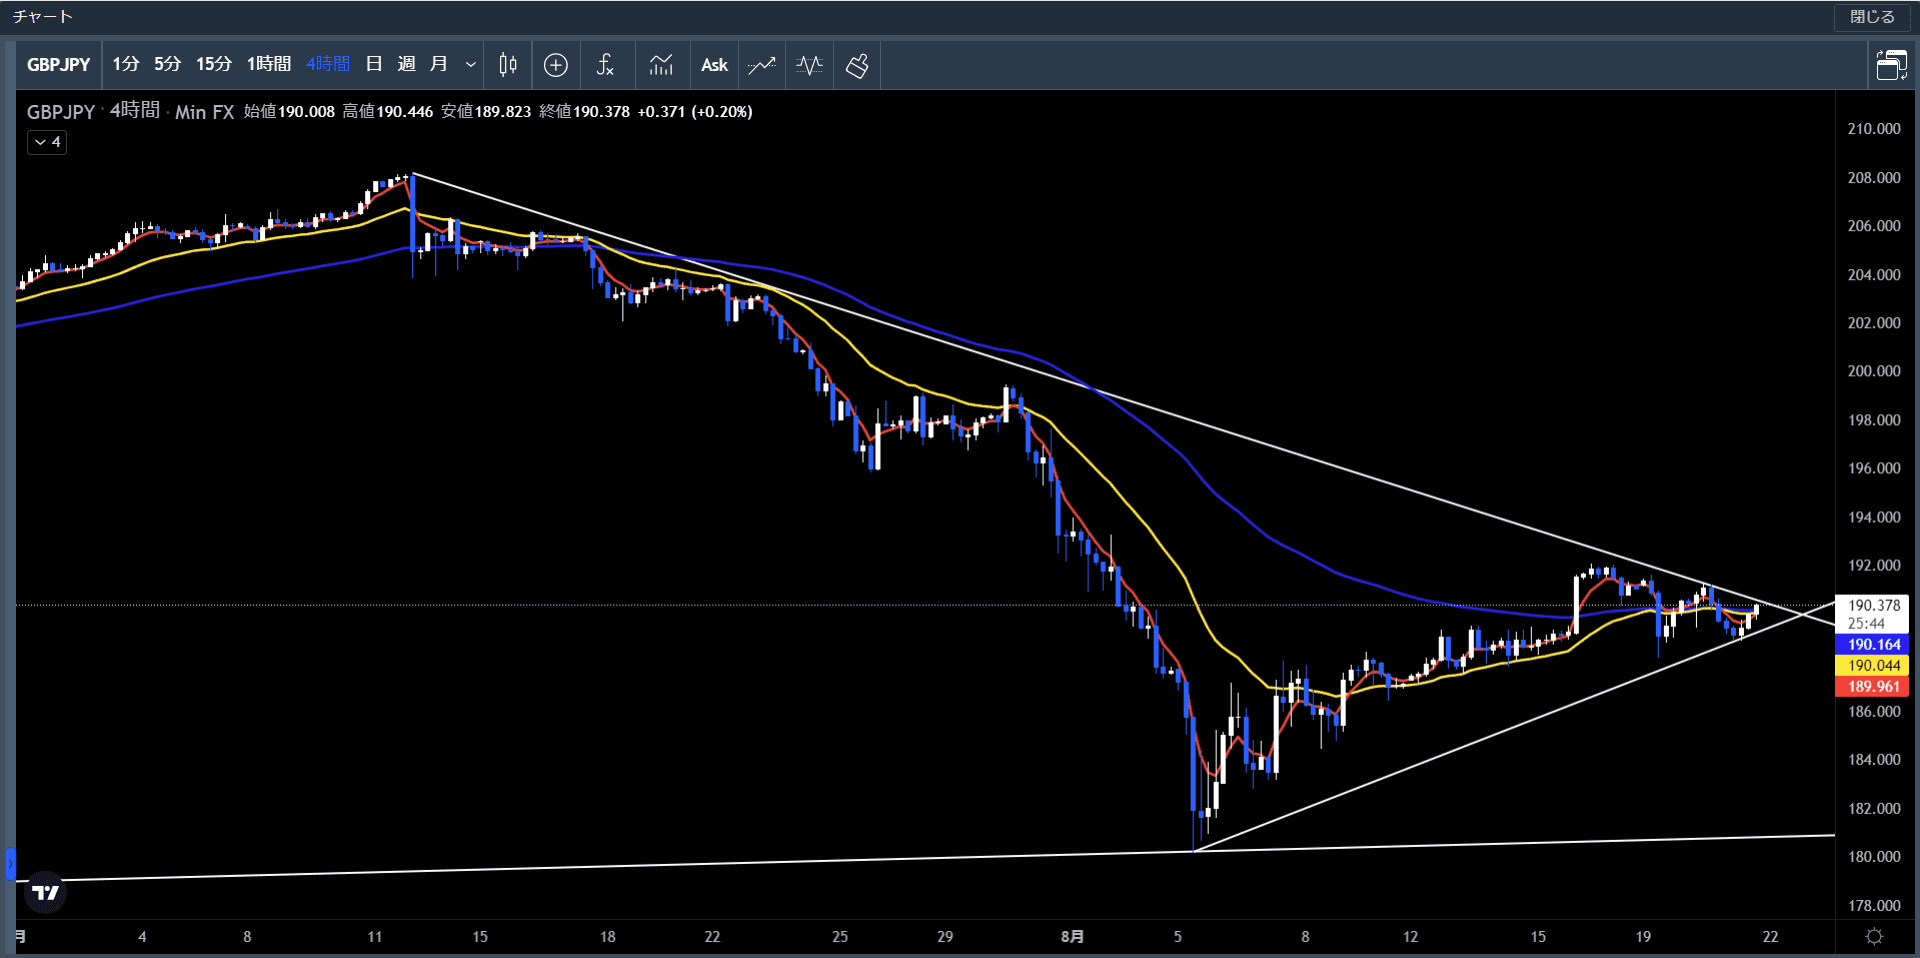Switch to the weekly 週 timeframe
The width and height of the screenshot is (1920, 958).
(406, 65)
